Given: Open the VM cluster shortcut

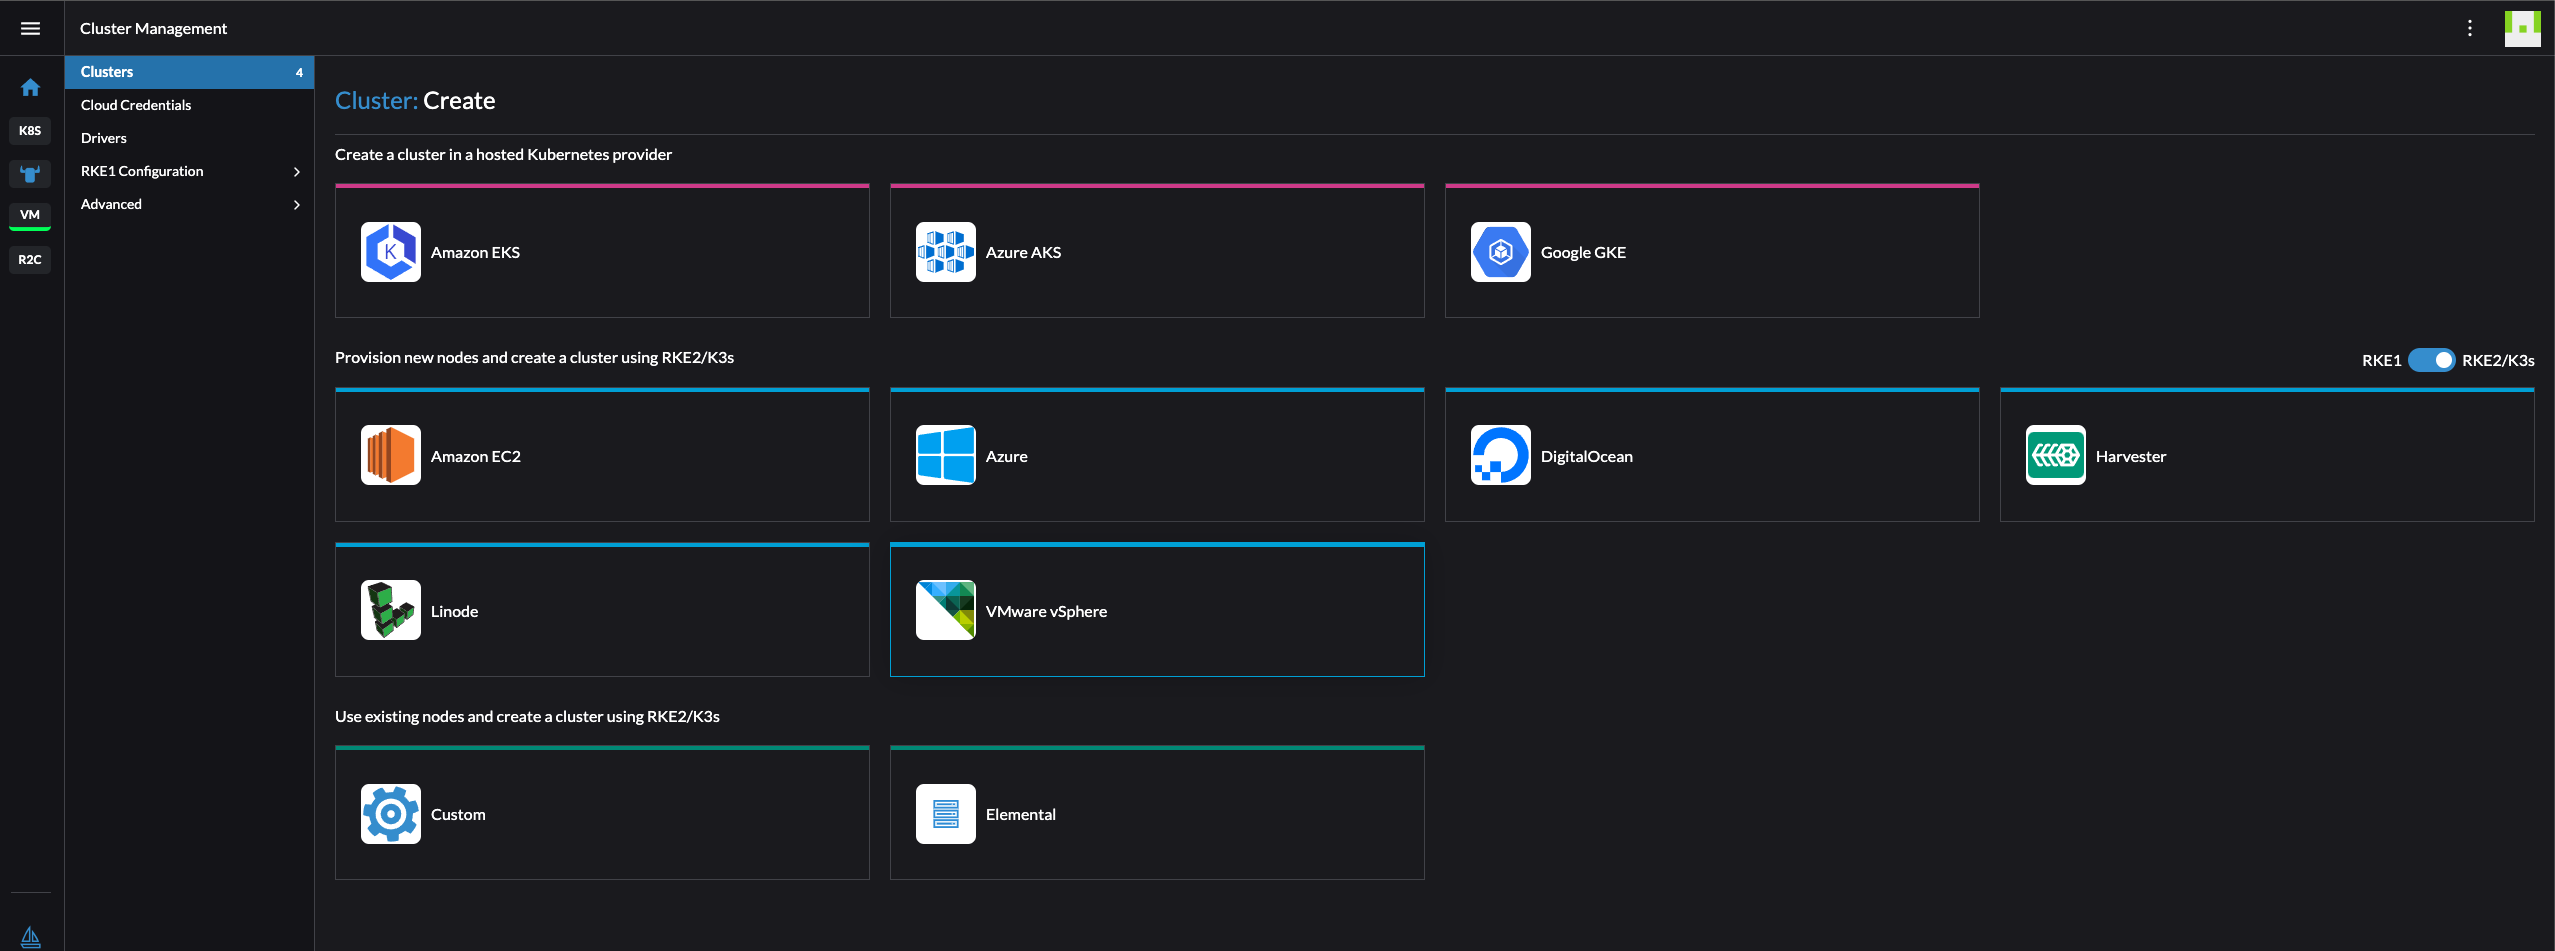Looking at the screenshot, I should (30, 215).
